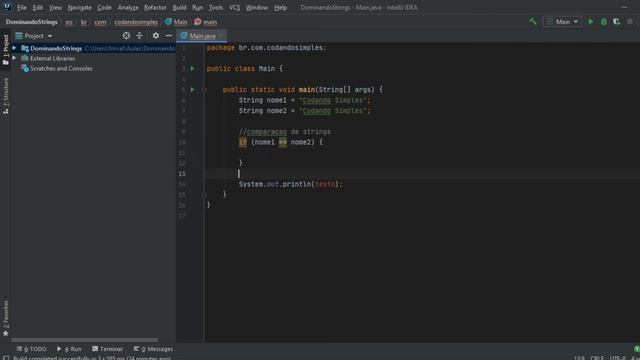This screenshot has width=640, height=360.
Task: Place cursor on the comparacao comment line
Action: 284,132
